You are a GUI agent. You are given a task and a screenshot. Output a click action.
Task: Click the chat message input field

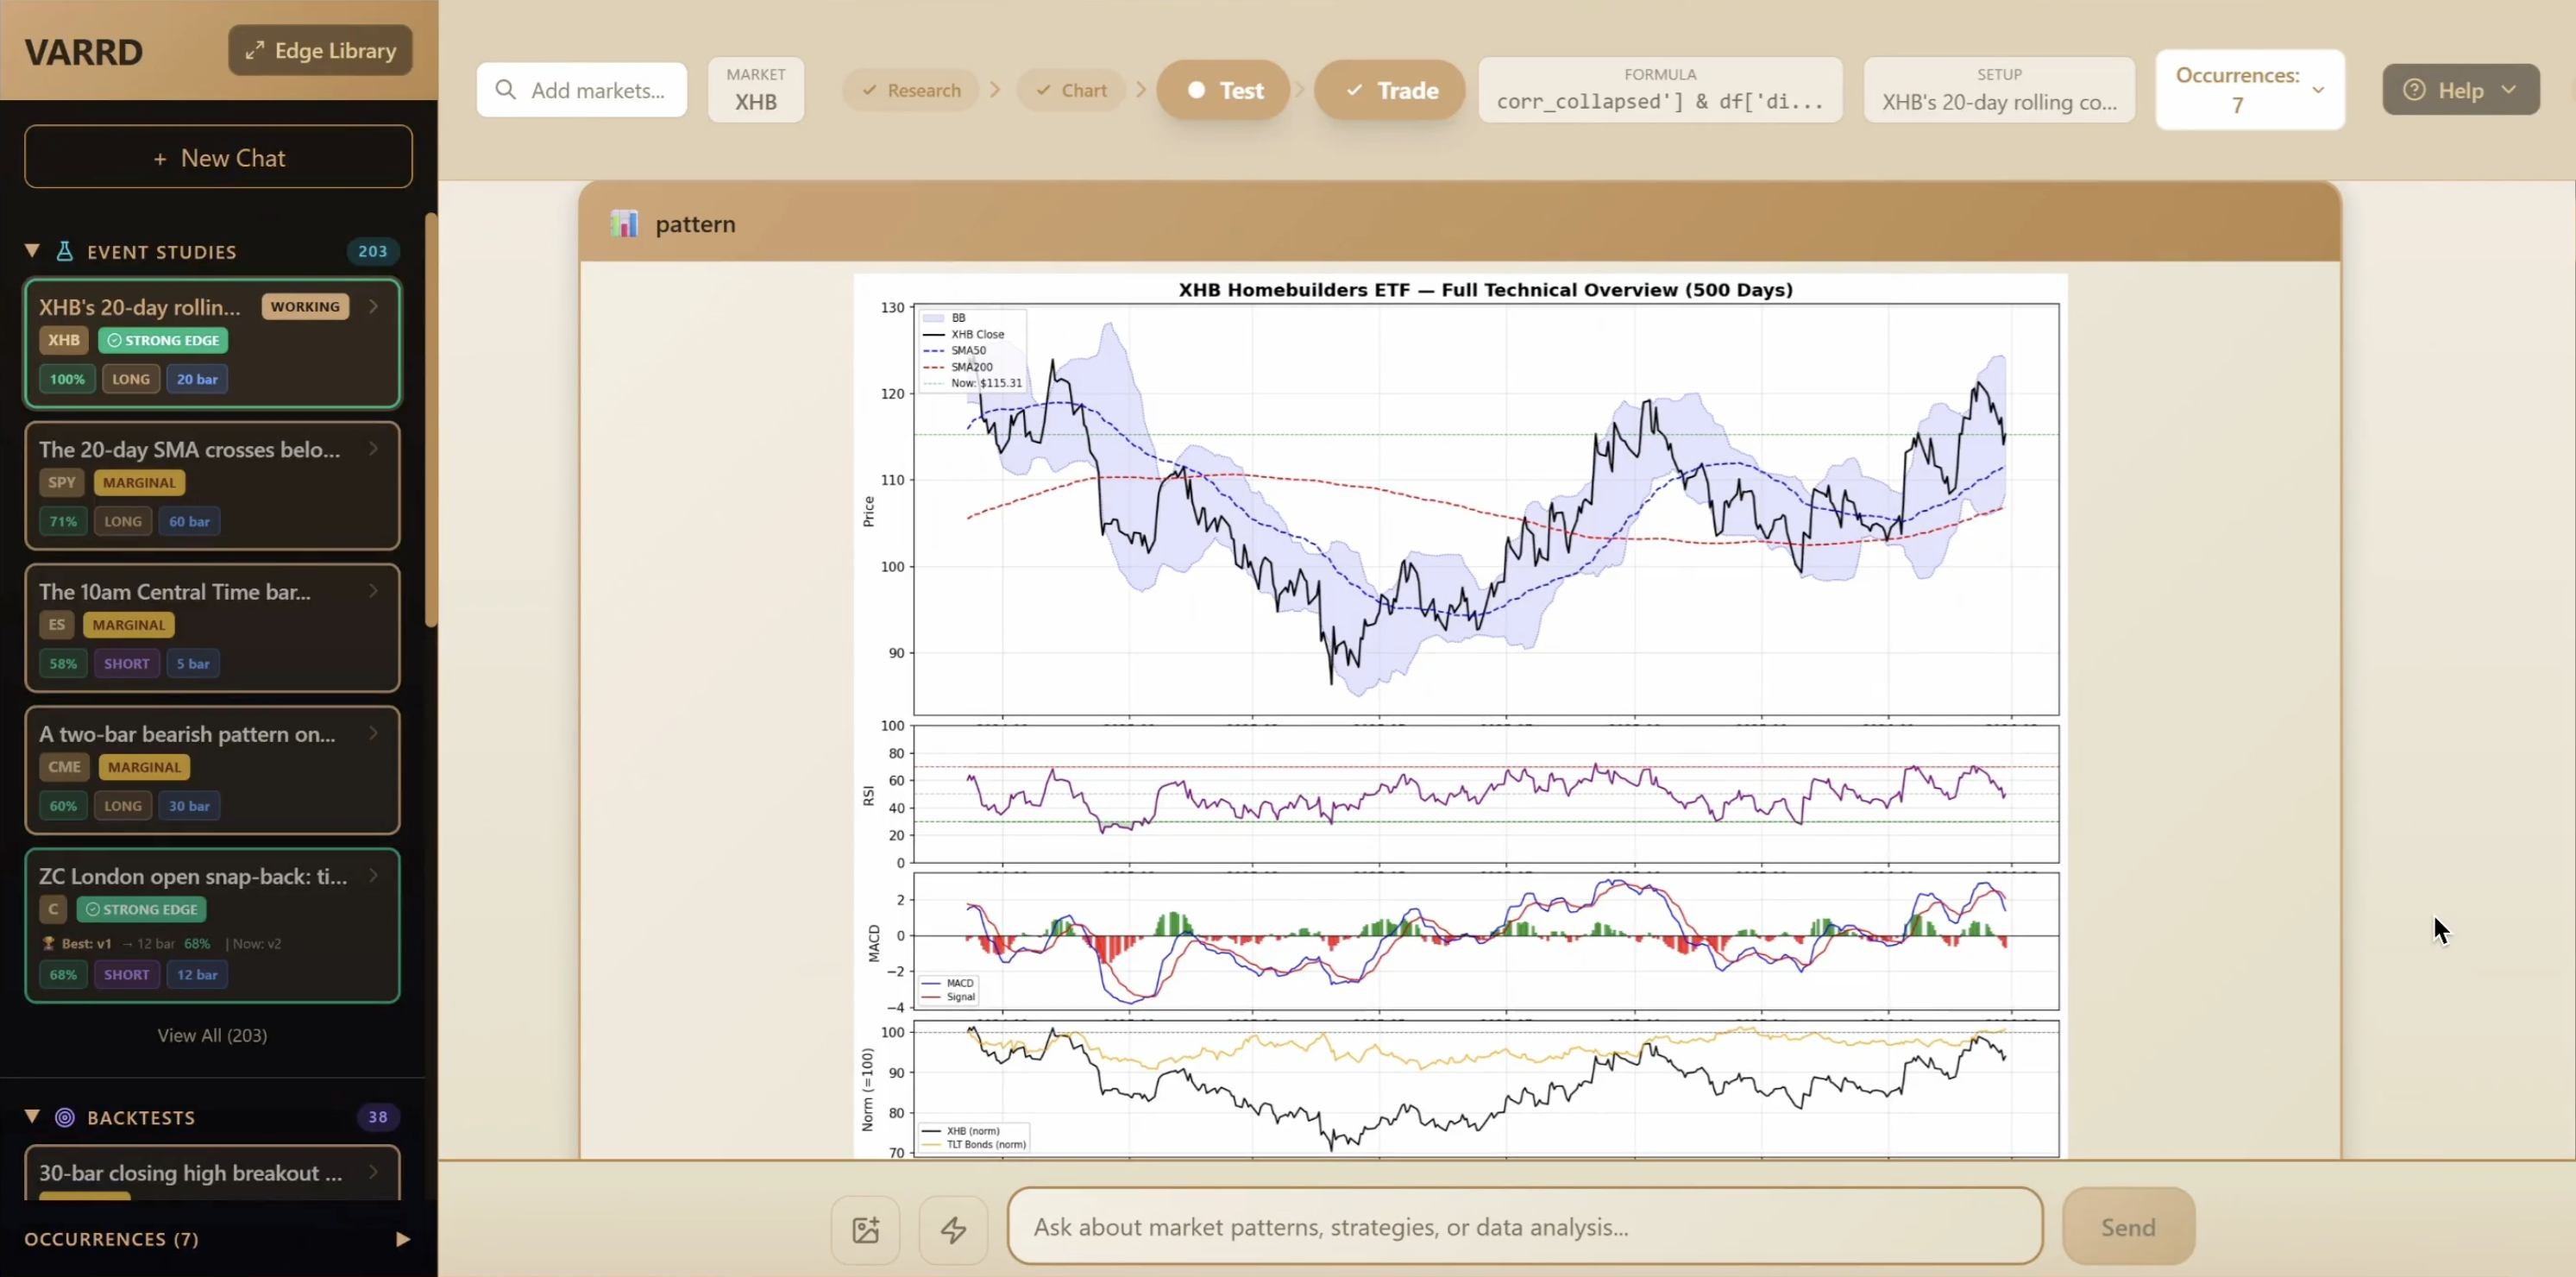1524,1226
